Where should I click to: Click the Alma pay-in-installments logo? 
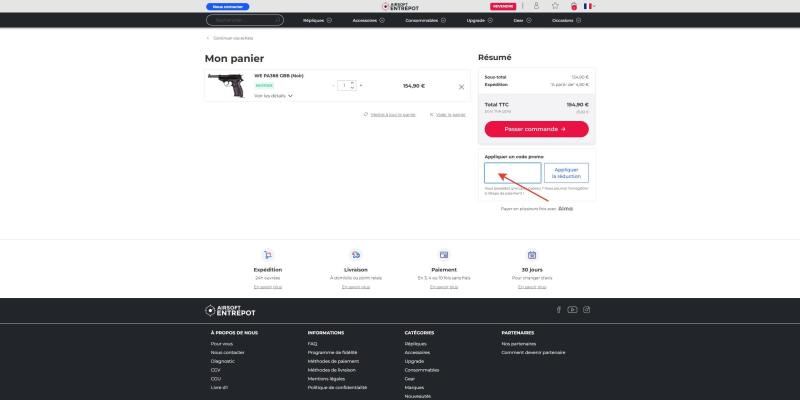point(565,209)
